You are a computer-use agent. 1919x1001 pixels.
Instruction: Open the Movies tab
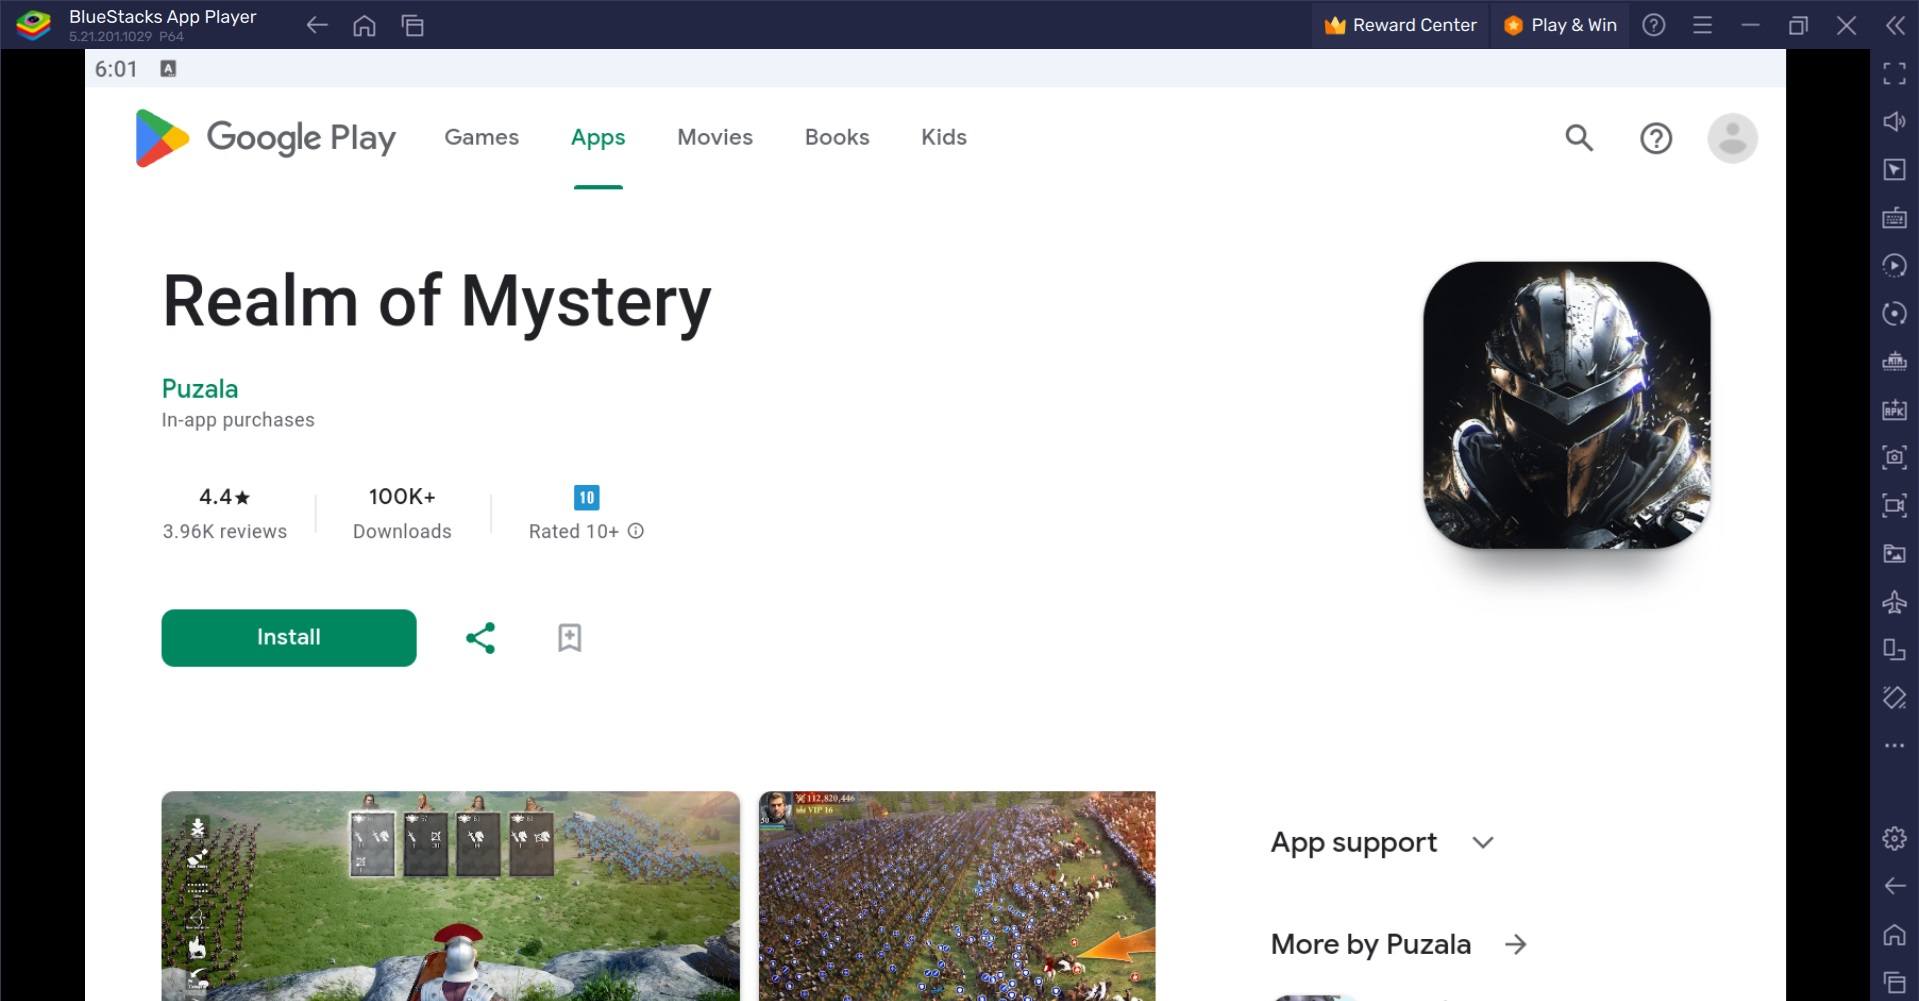coord(715,137)
